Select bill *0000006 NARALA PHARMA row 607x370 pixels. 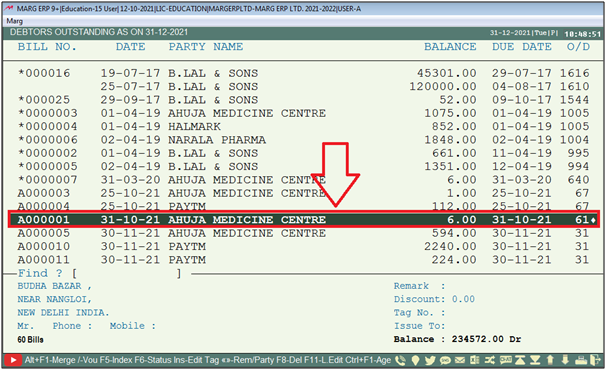(x=304, y=140)
